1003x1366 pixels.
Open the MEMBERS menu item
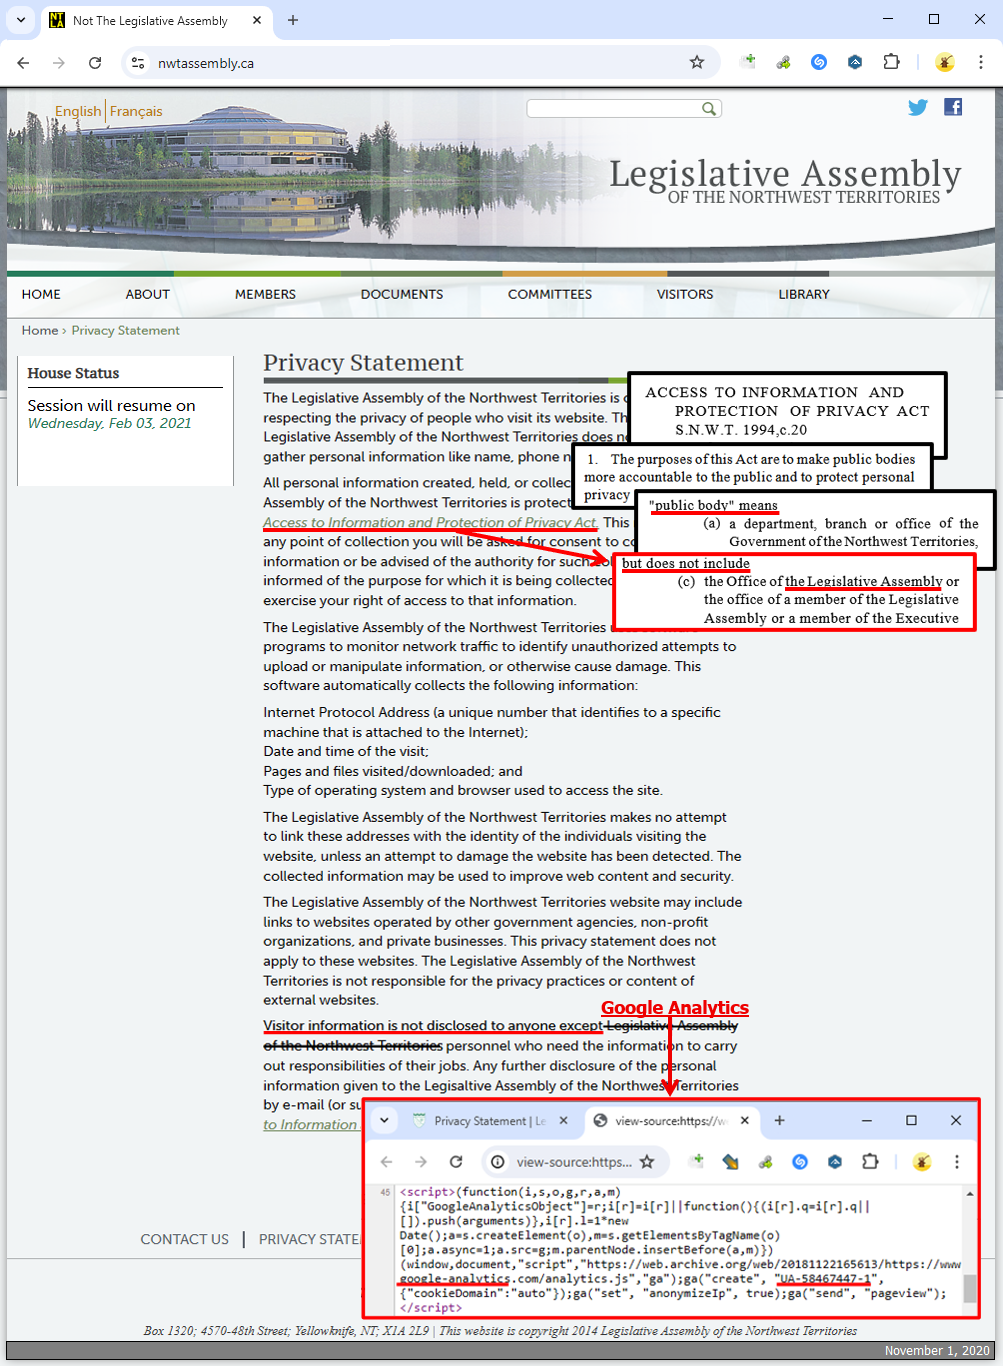pyautogui.click(x=265, y=294)
